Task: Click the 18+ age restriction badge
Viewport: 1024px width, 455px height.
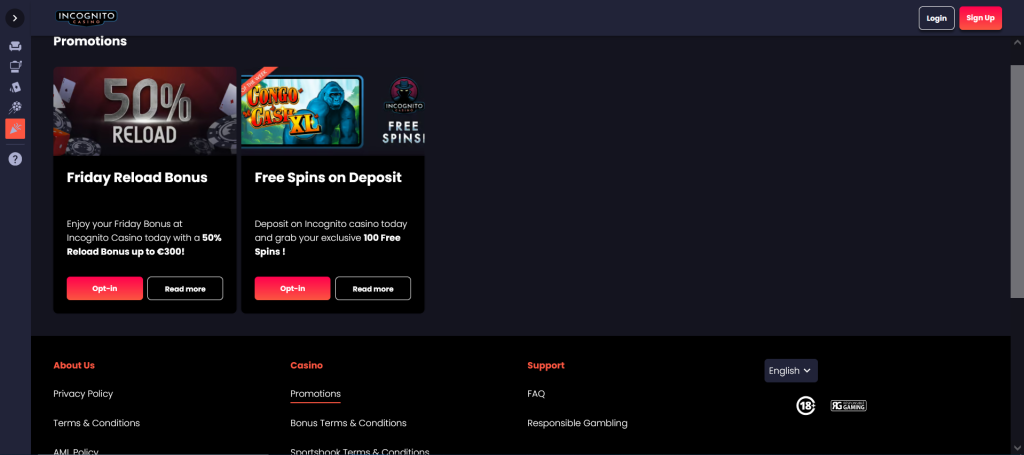Action: [x=805, y=405]
